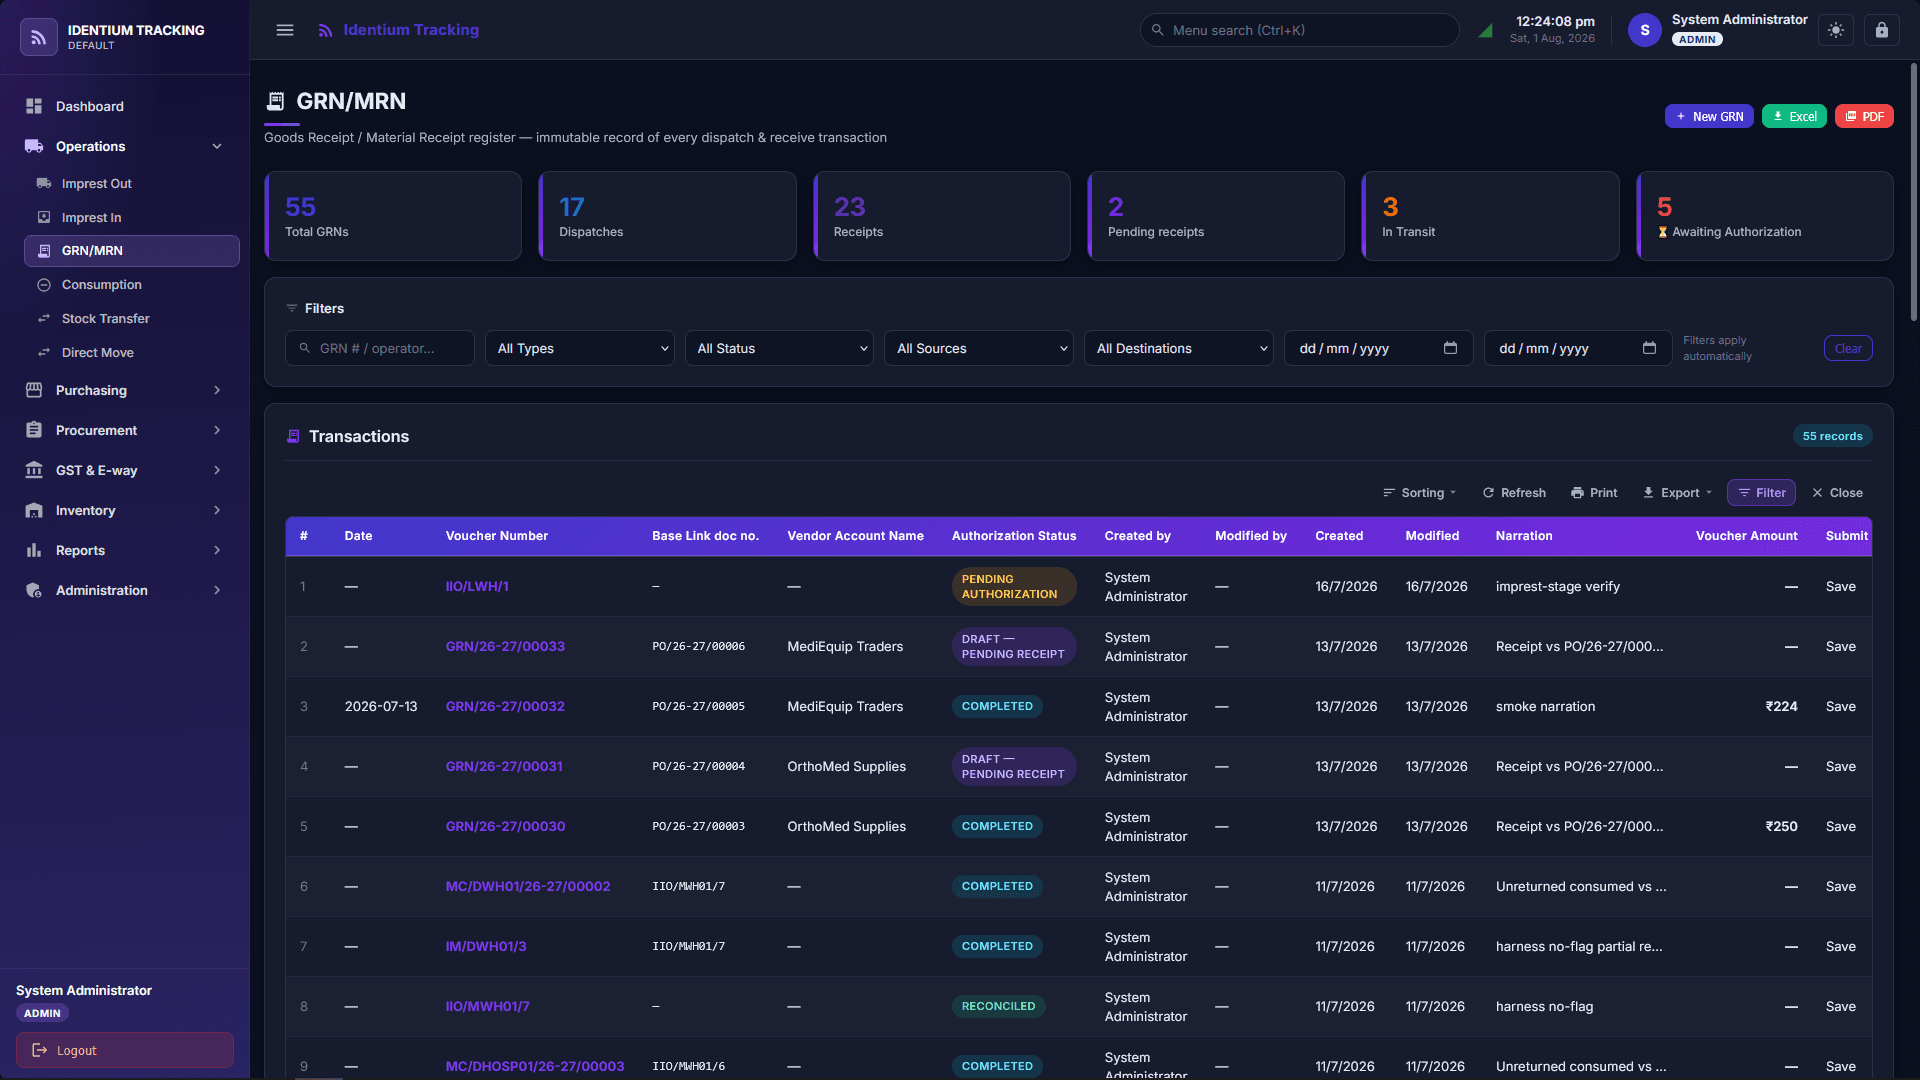Screen dimensions: 1920x1080
Task: Clear all filters
Action: 1848,348
